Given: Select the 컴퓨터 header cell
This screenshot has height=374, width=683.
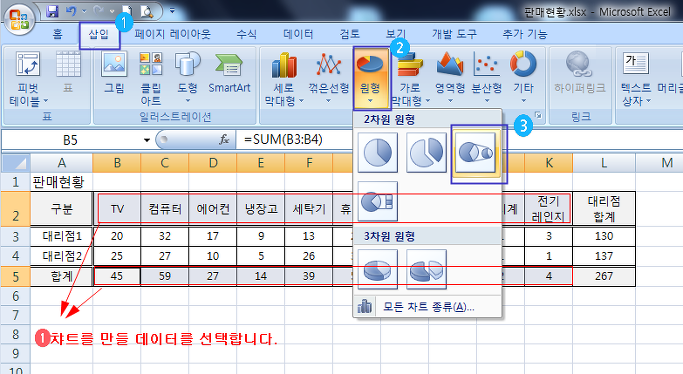Looking at the screenshot, I should 165,209.
